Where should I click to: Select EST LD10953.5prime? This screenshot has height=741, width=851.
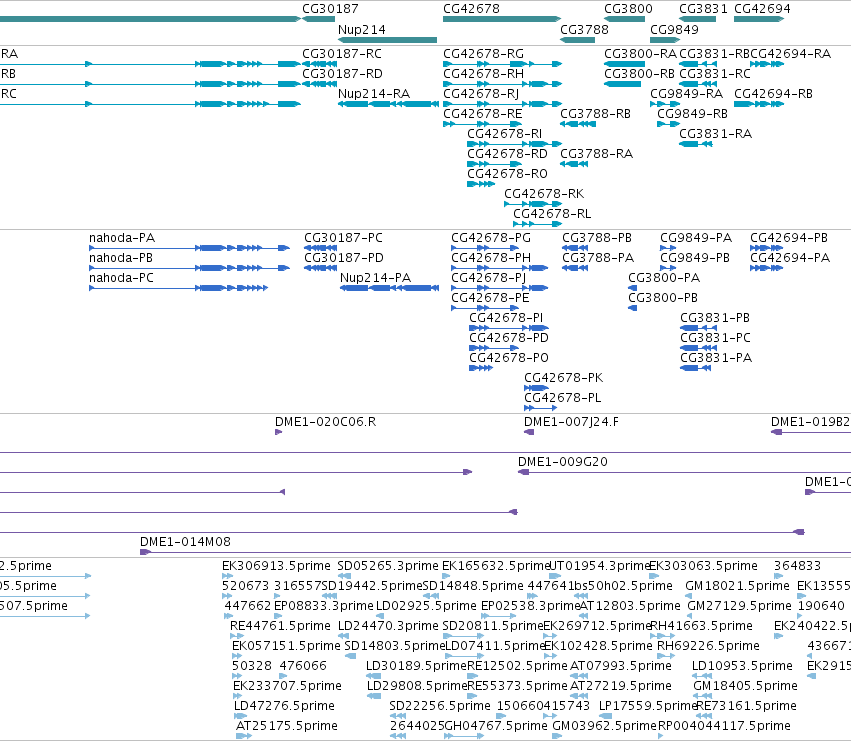point(702,676)
